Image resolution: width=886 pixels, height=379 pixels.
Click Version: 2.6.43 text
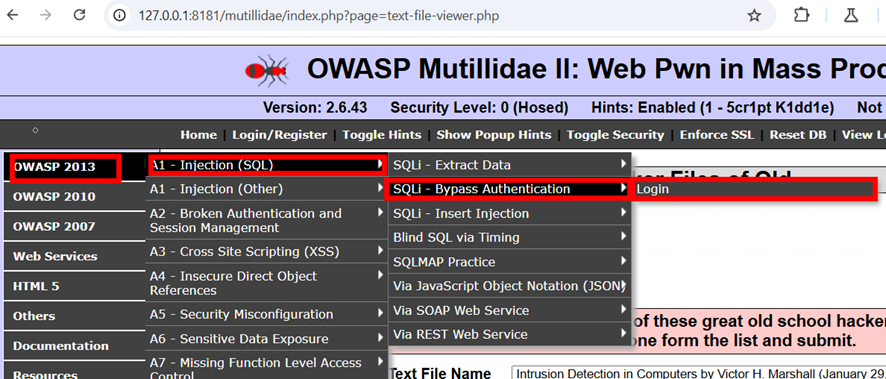coord(315,107)
